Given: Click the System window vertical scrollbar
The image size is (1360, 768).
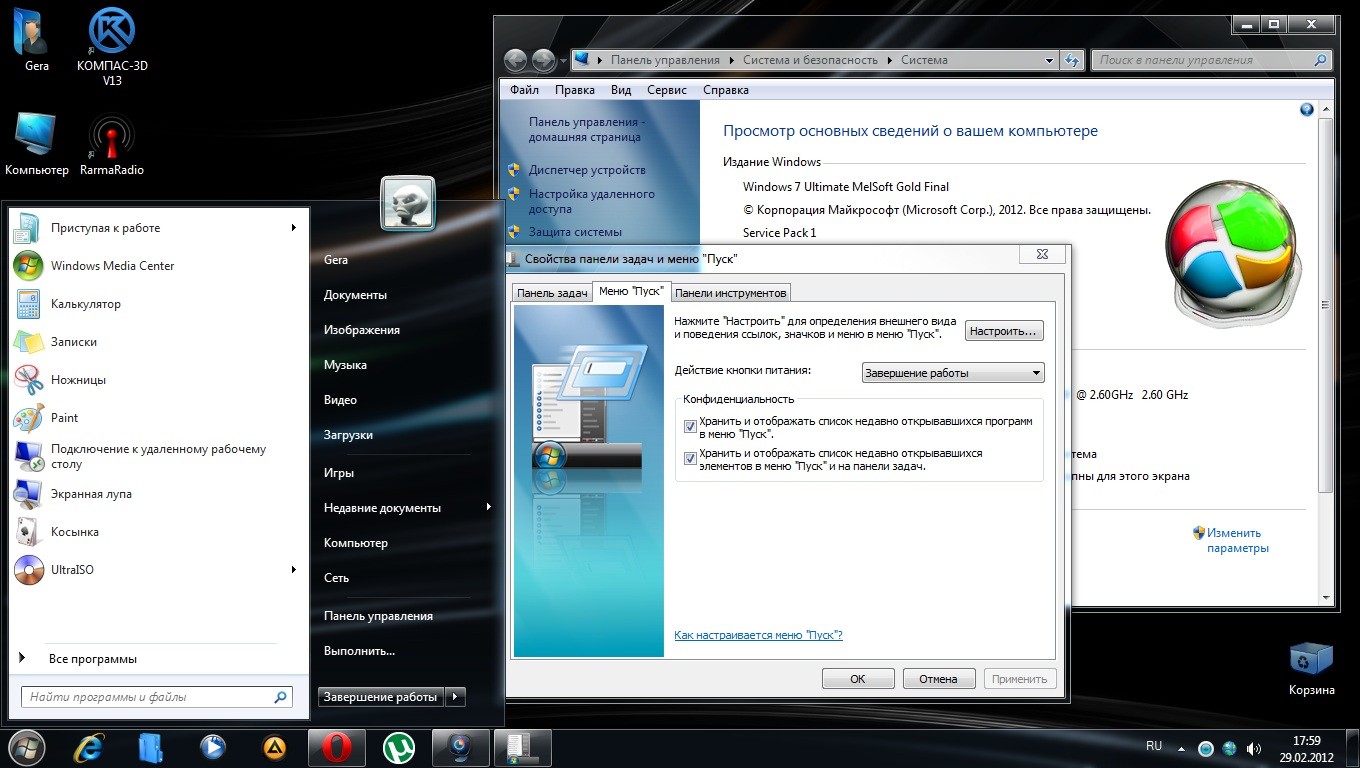Looking at the screenshot, I should pos(1326,305).
